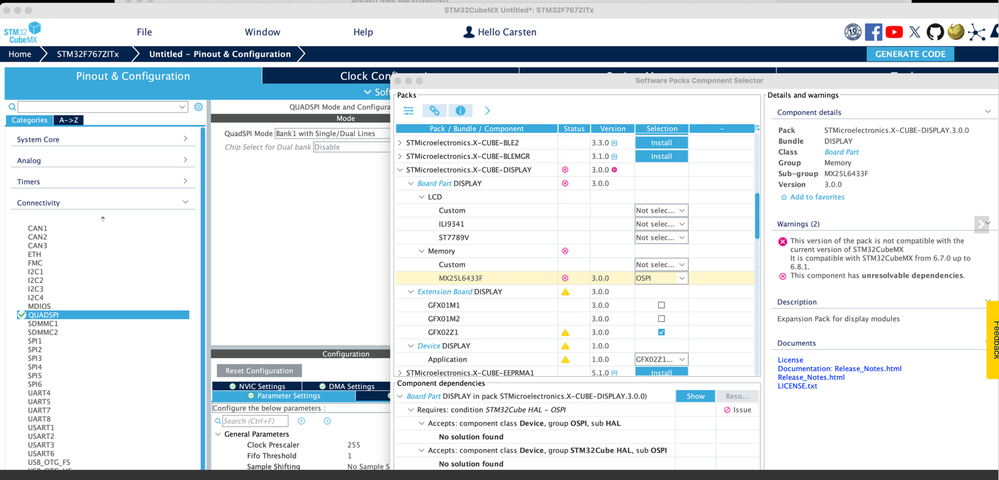Screen dimensions: 999x480
Task: Open the LCD Custom selection dropdown
Action: [661, 210]
